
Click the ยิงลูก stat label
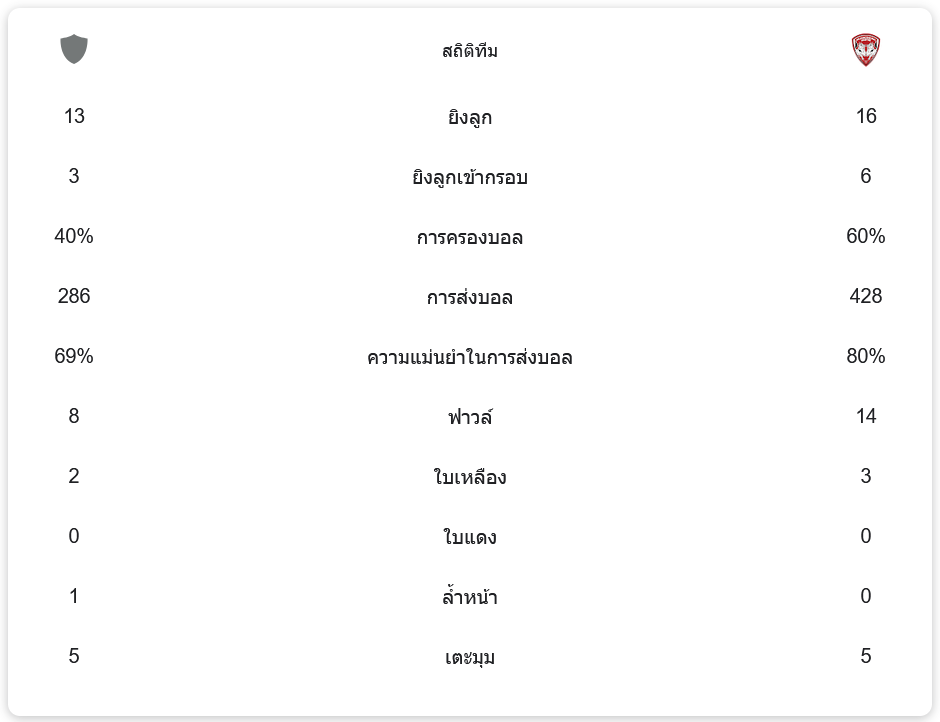(x=470, y=118)
